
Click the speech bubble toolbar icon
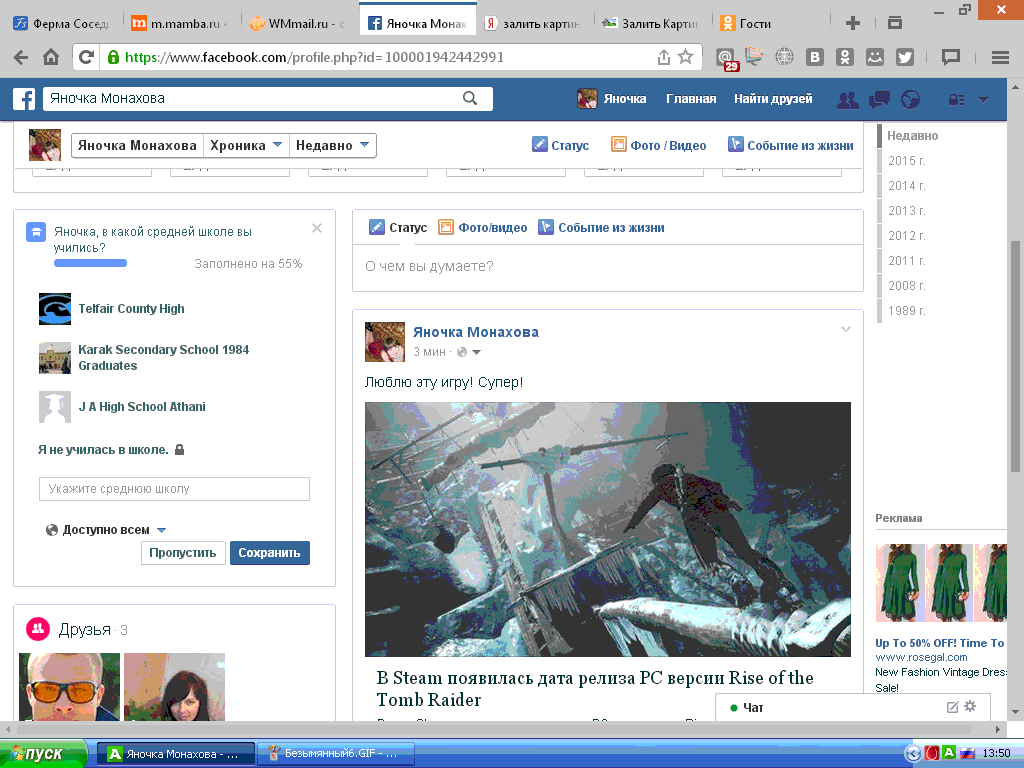point(951,57)
